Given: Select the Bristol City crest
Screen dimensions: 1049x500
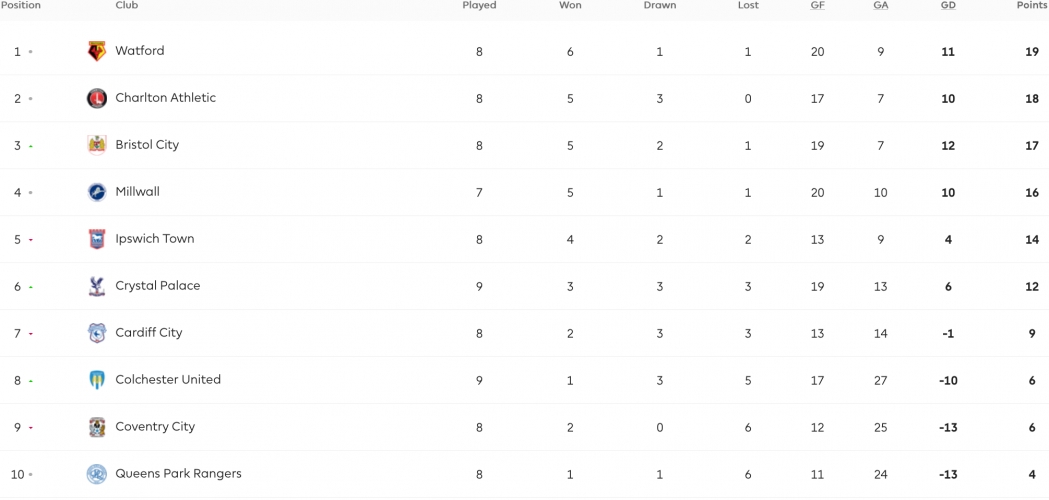Looking at the screenshot, I should point(97,145).
